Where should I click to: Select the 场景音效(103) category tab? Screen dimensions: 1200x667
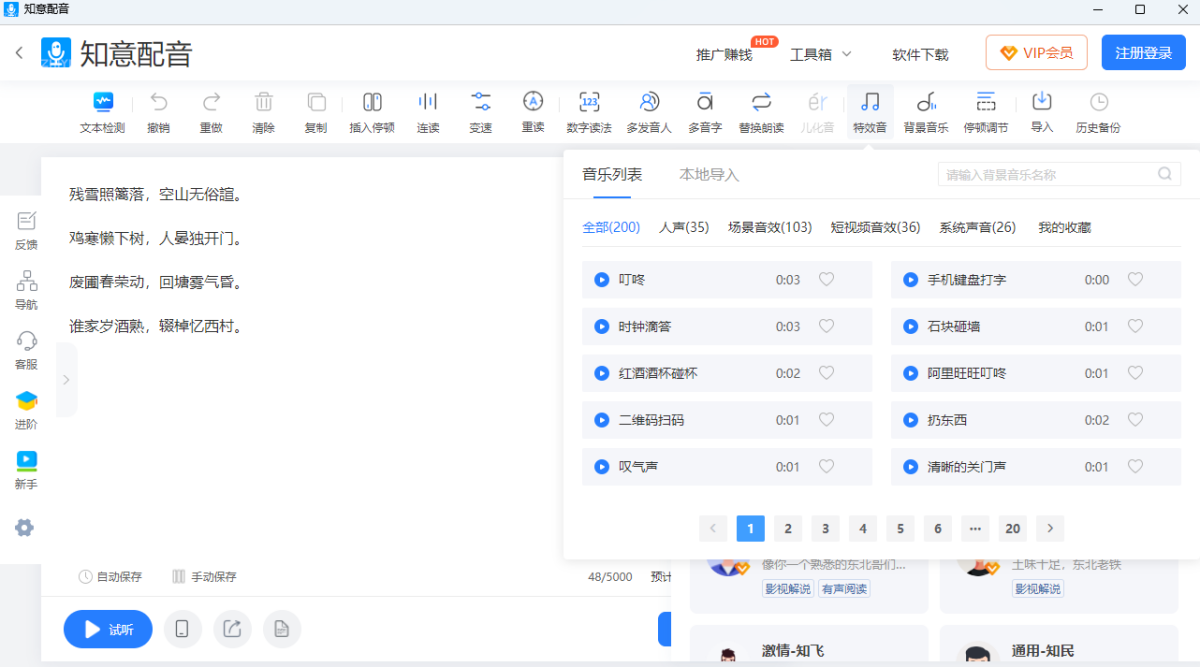(769, 227)
